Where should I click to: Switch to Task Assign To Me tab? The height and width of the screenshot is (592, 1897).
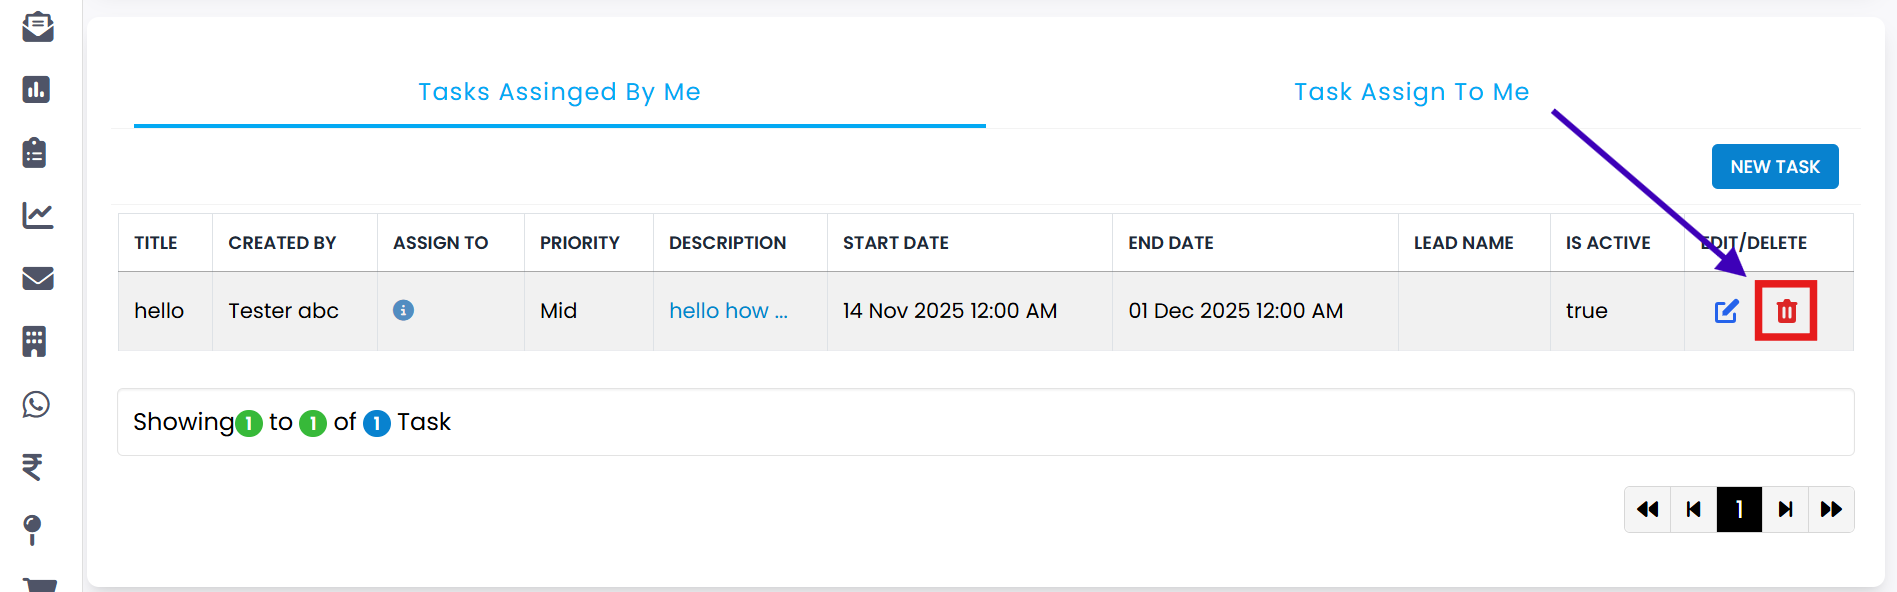click(x=1411, y=92)
